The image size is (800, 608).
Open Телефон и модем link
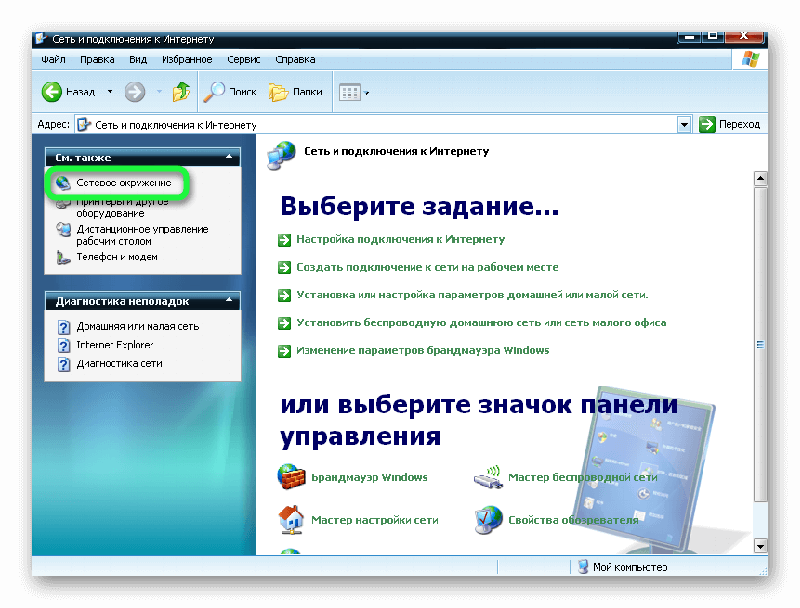click(117, 257)
